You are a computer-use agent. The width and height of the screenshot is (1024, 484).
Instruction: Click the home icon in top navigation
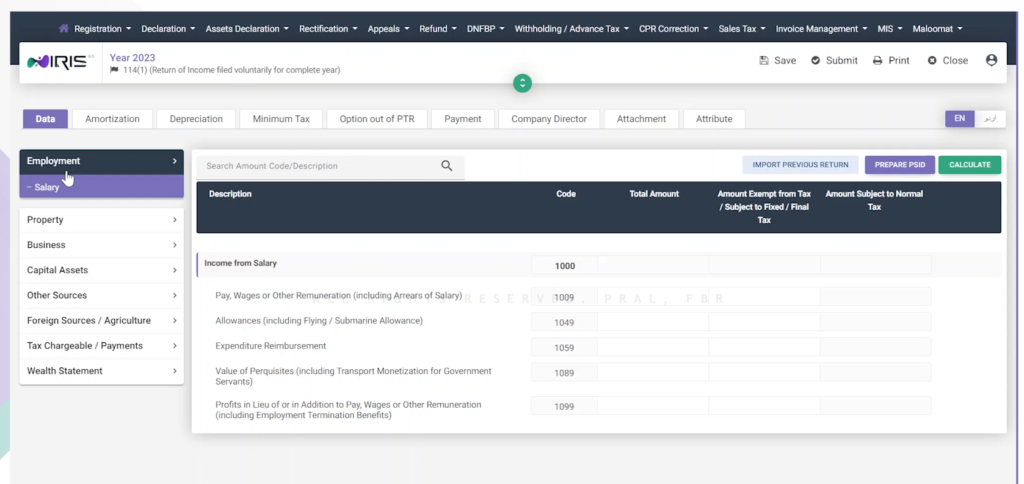click(65, 29)
